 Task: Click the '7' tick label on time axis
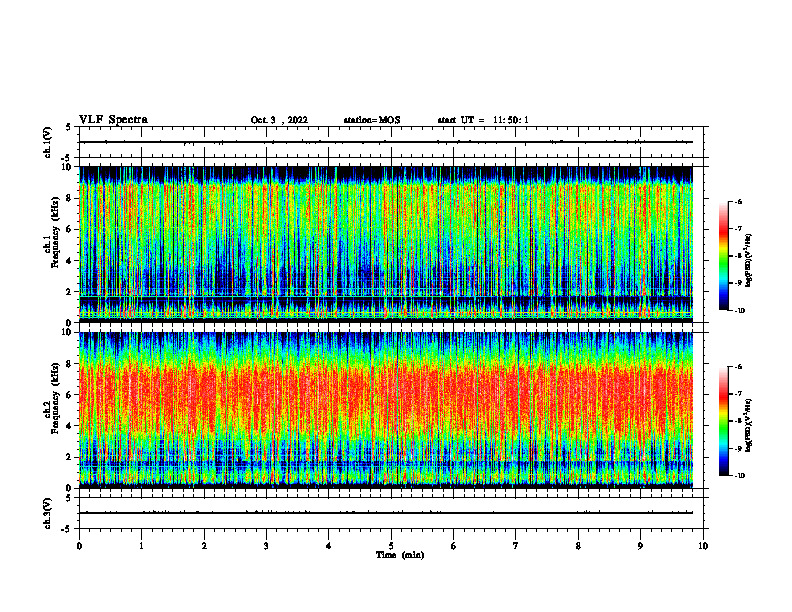pyautogui.click(x=516, y=546)
